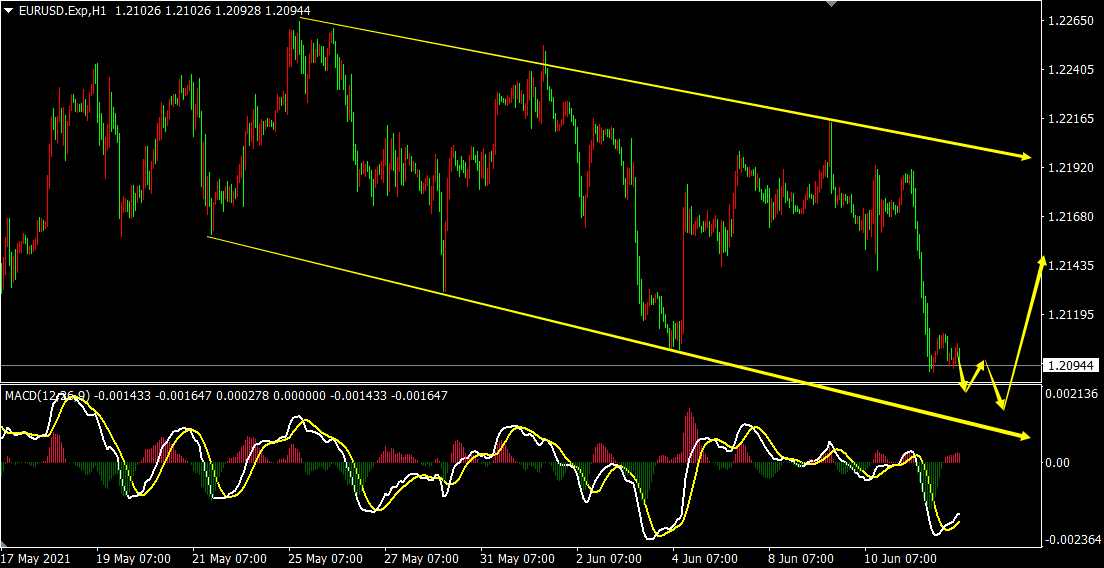Click the 17 May 2021 date label

click(x=35, y=559)
